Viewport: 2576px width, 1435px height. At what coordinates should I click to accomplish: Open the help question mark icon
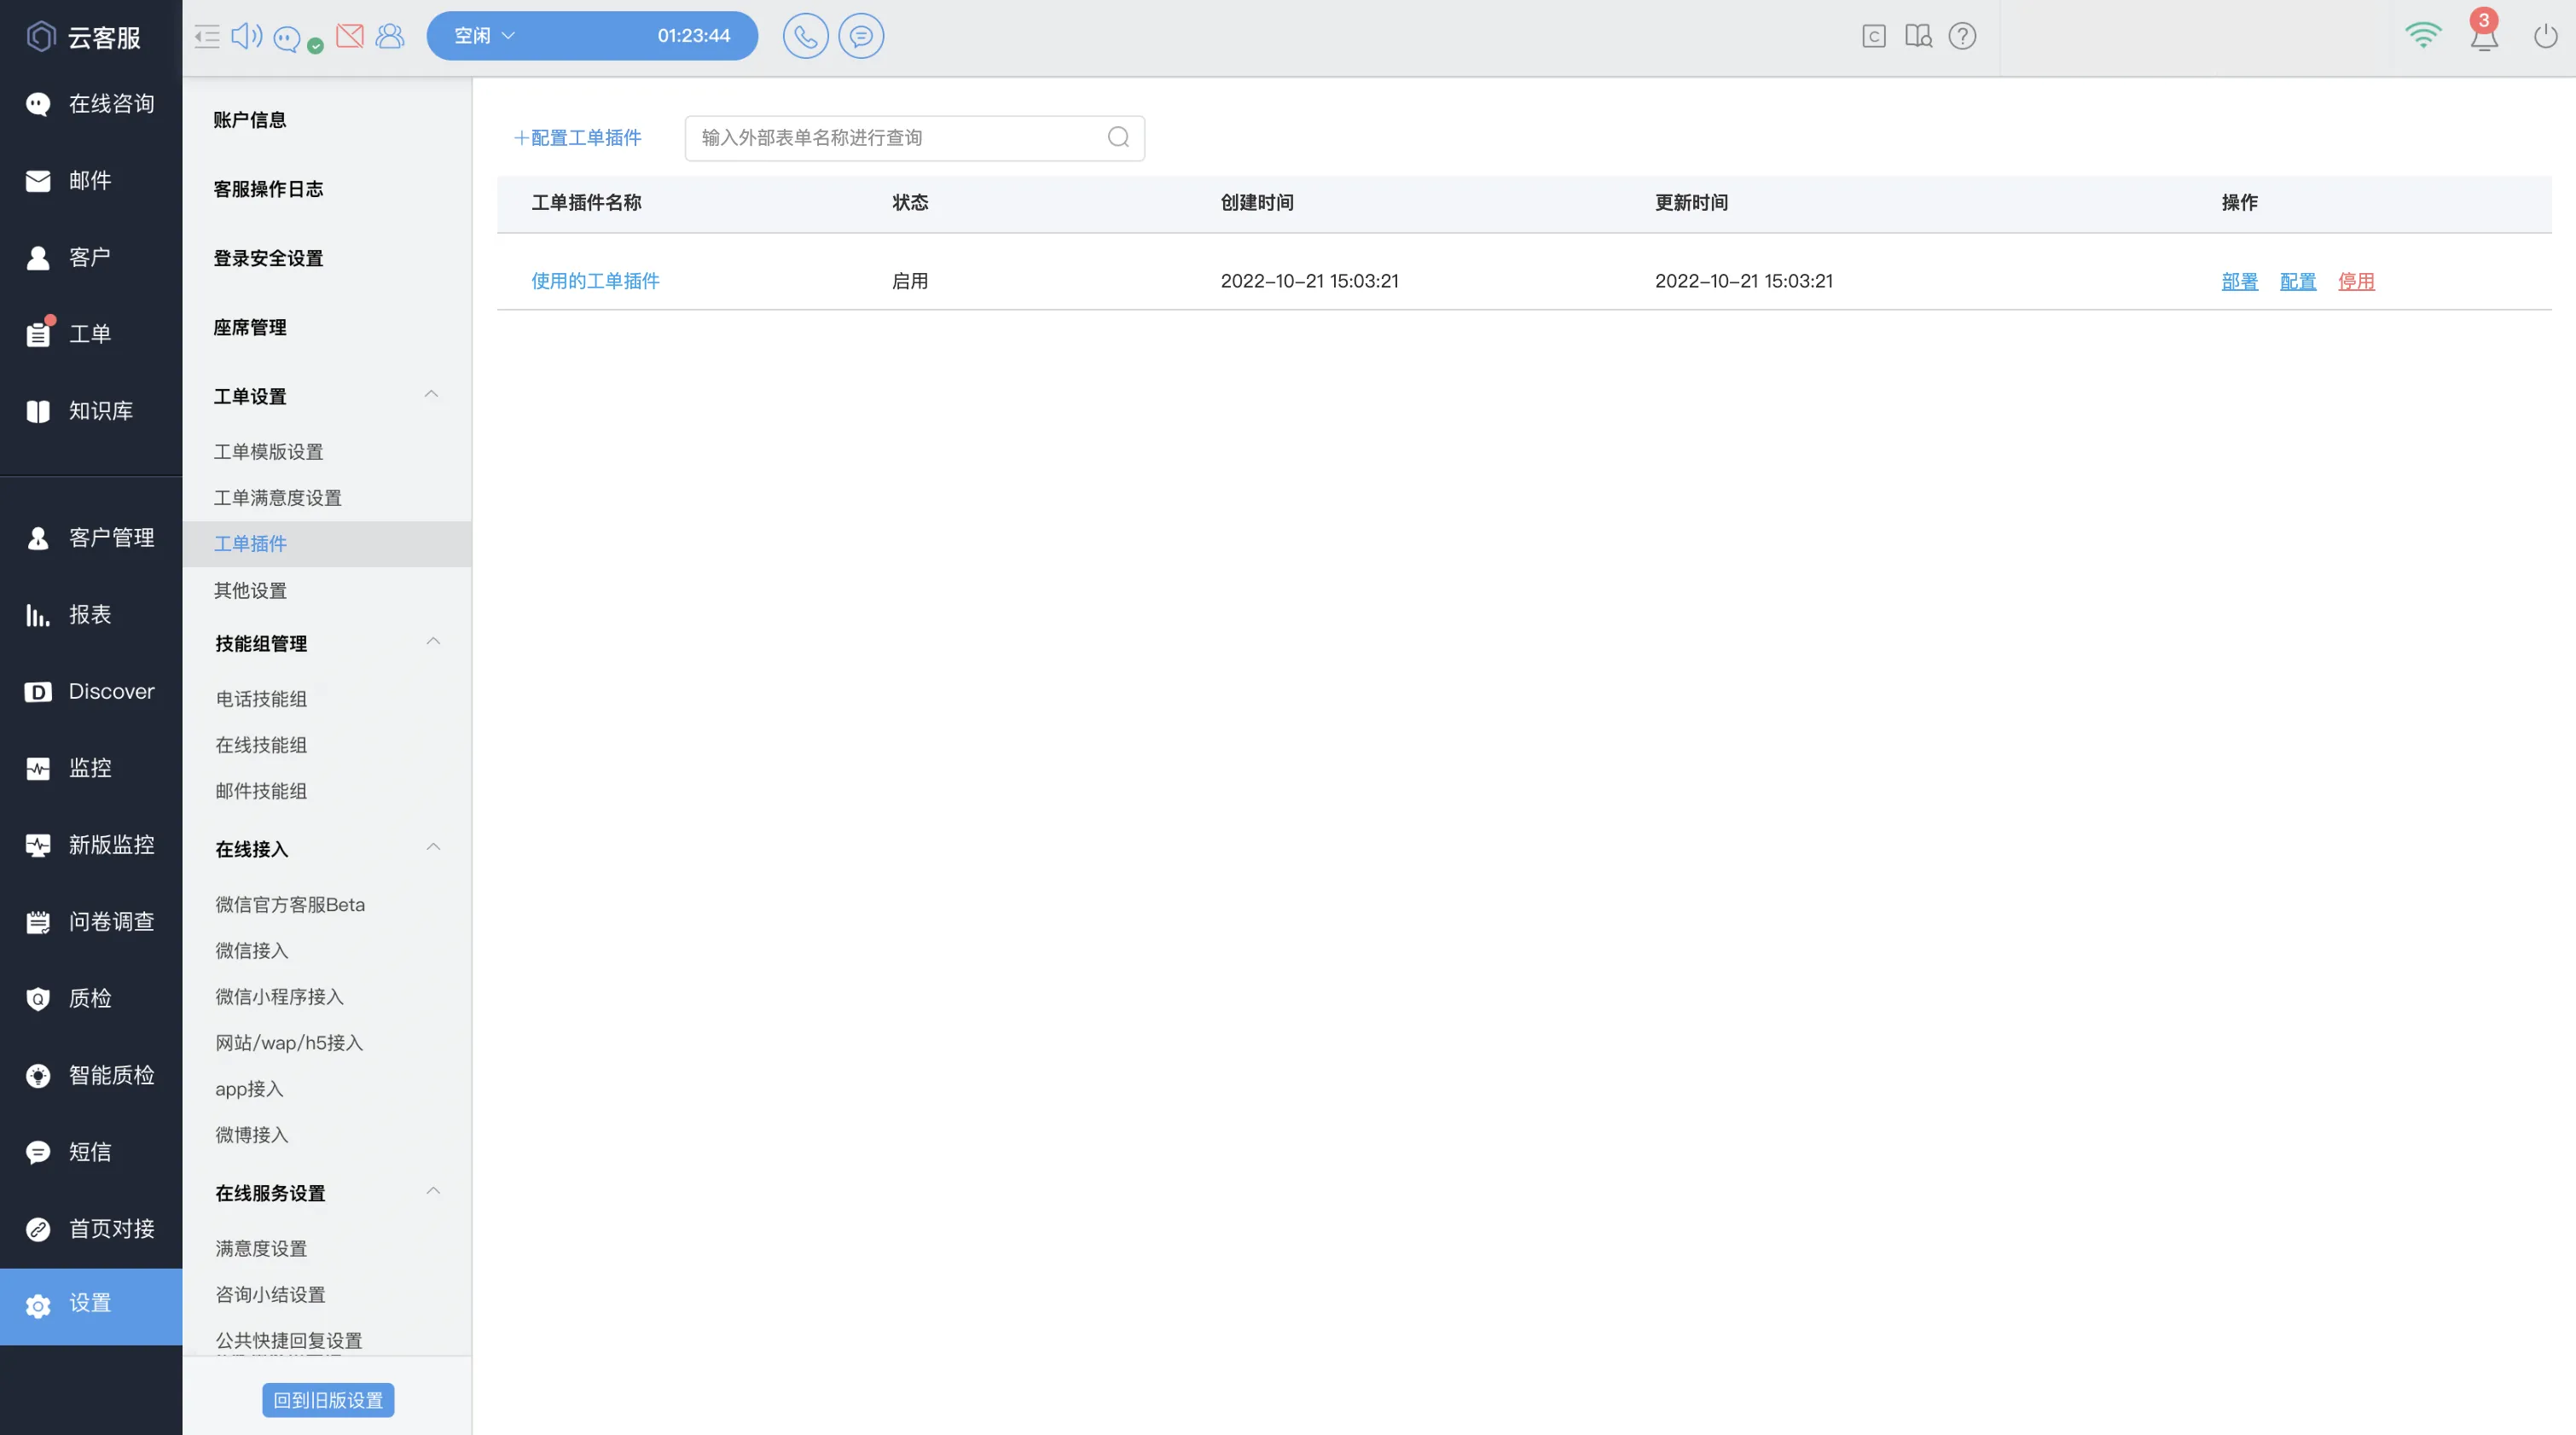(1962, 37)
